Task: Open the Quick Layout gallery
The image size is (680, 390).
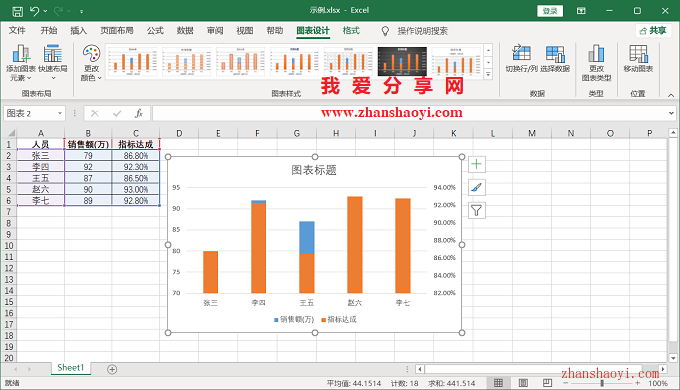Action: (x=52, y=63)
